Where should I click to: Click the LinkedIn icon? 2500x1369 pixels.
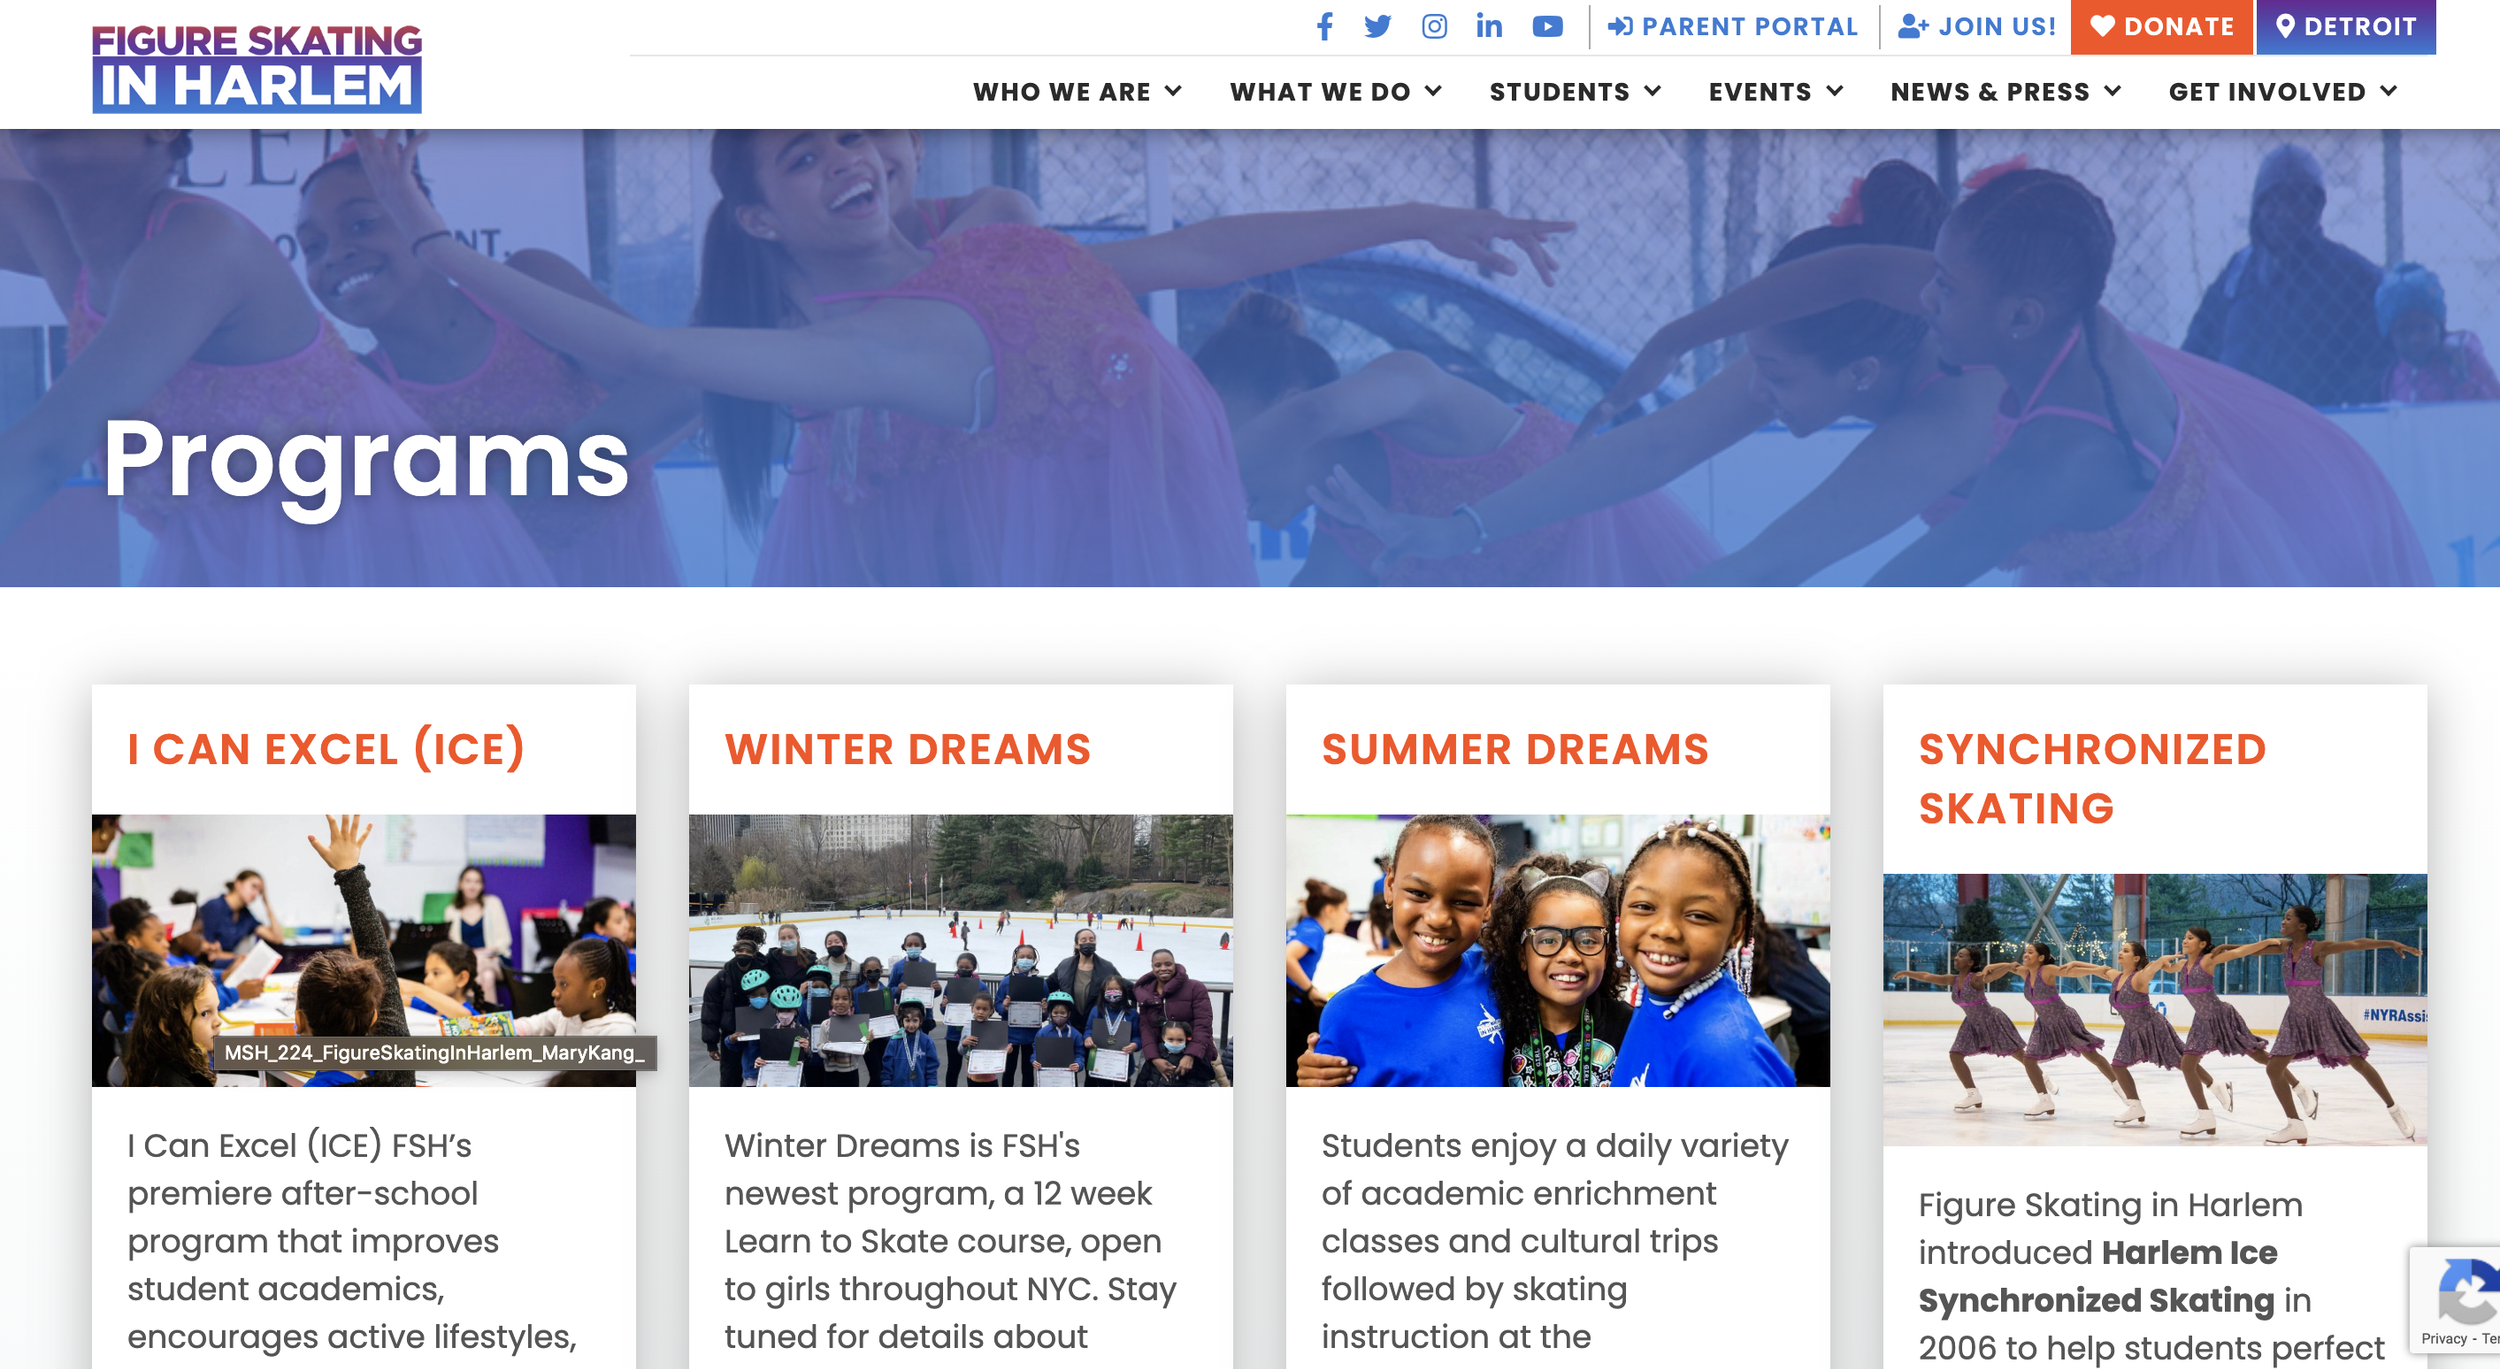point(1489,27)
